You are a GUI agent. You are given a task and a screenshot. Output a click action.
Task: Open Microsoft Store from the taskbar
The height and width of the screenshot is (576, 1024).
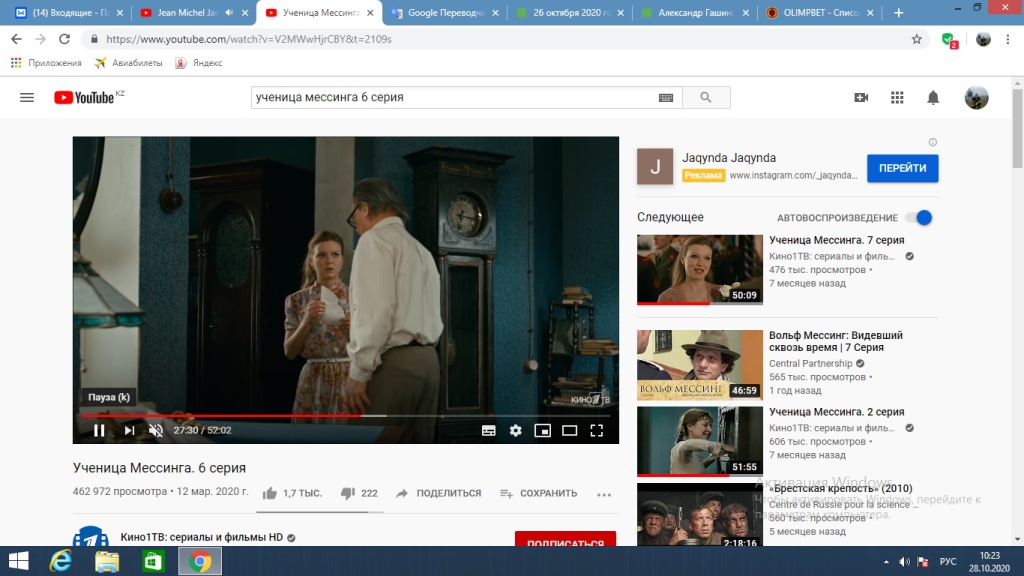[x=153, y=561]
